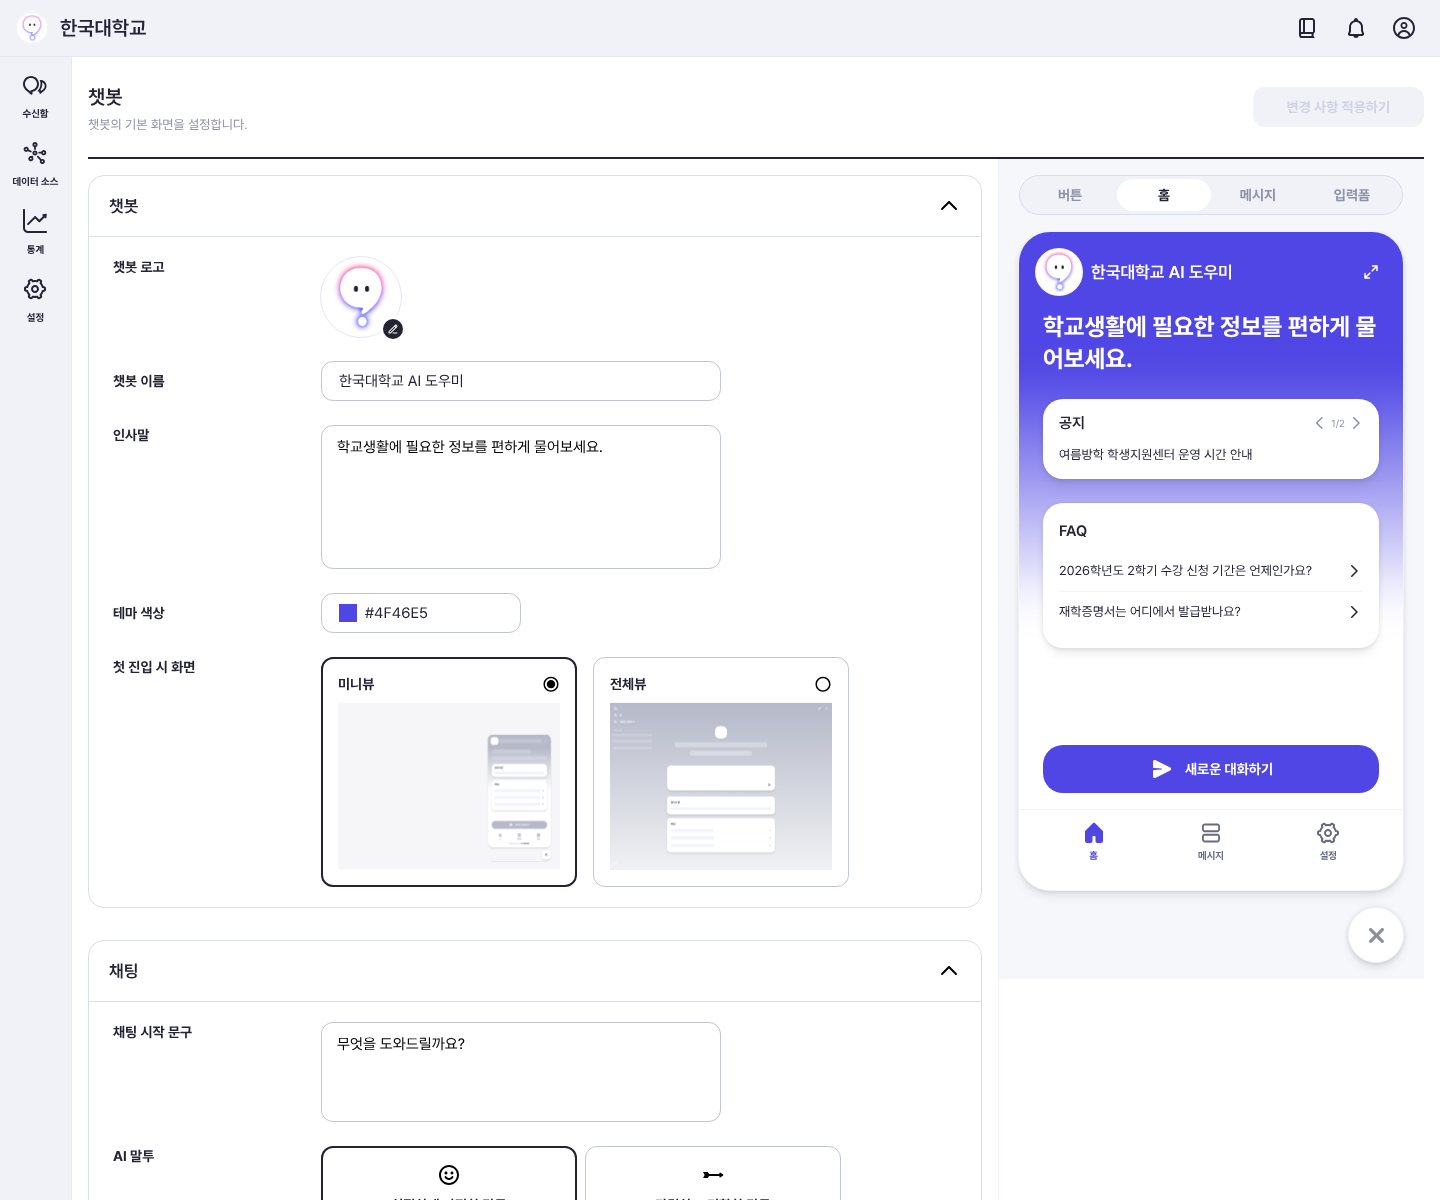Click the 전체뷰 preview thumbnail
Image resolution: width=1440 pixels, height=1200 pixels.
click(721, 786)
